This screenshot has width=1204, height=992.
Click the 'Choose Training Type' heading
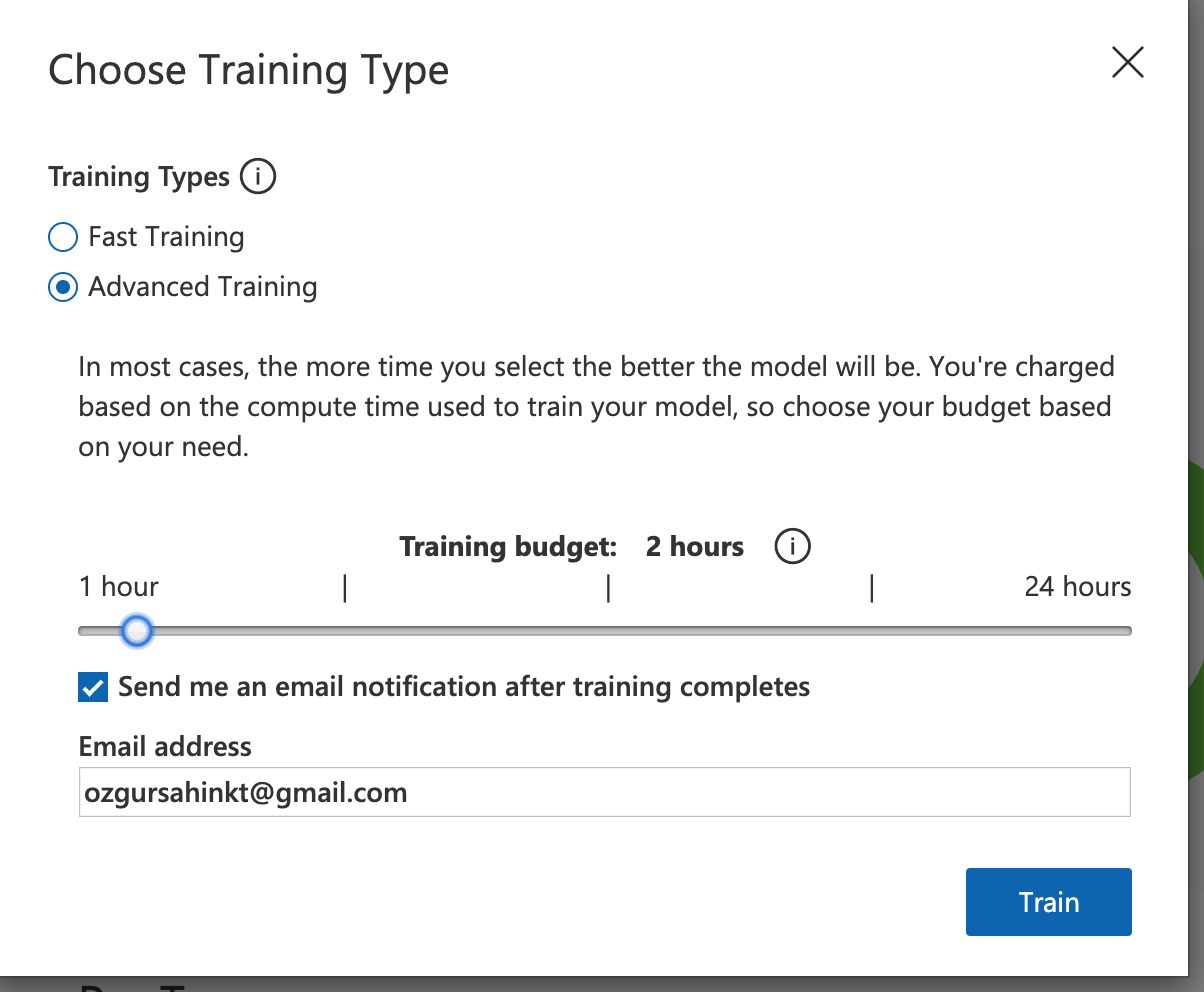249,71
